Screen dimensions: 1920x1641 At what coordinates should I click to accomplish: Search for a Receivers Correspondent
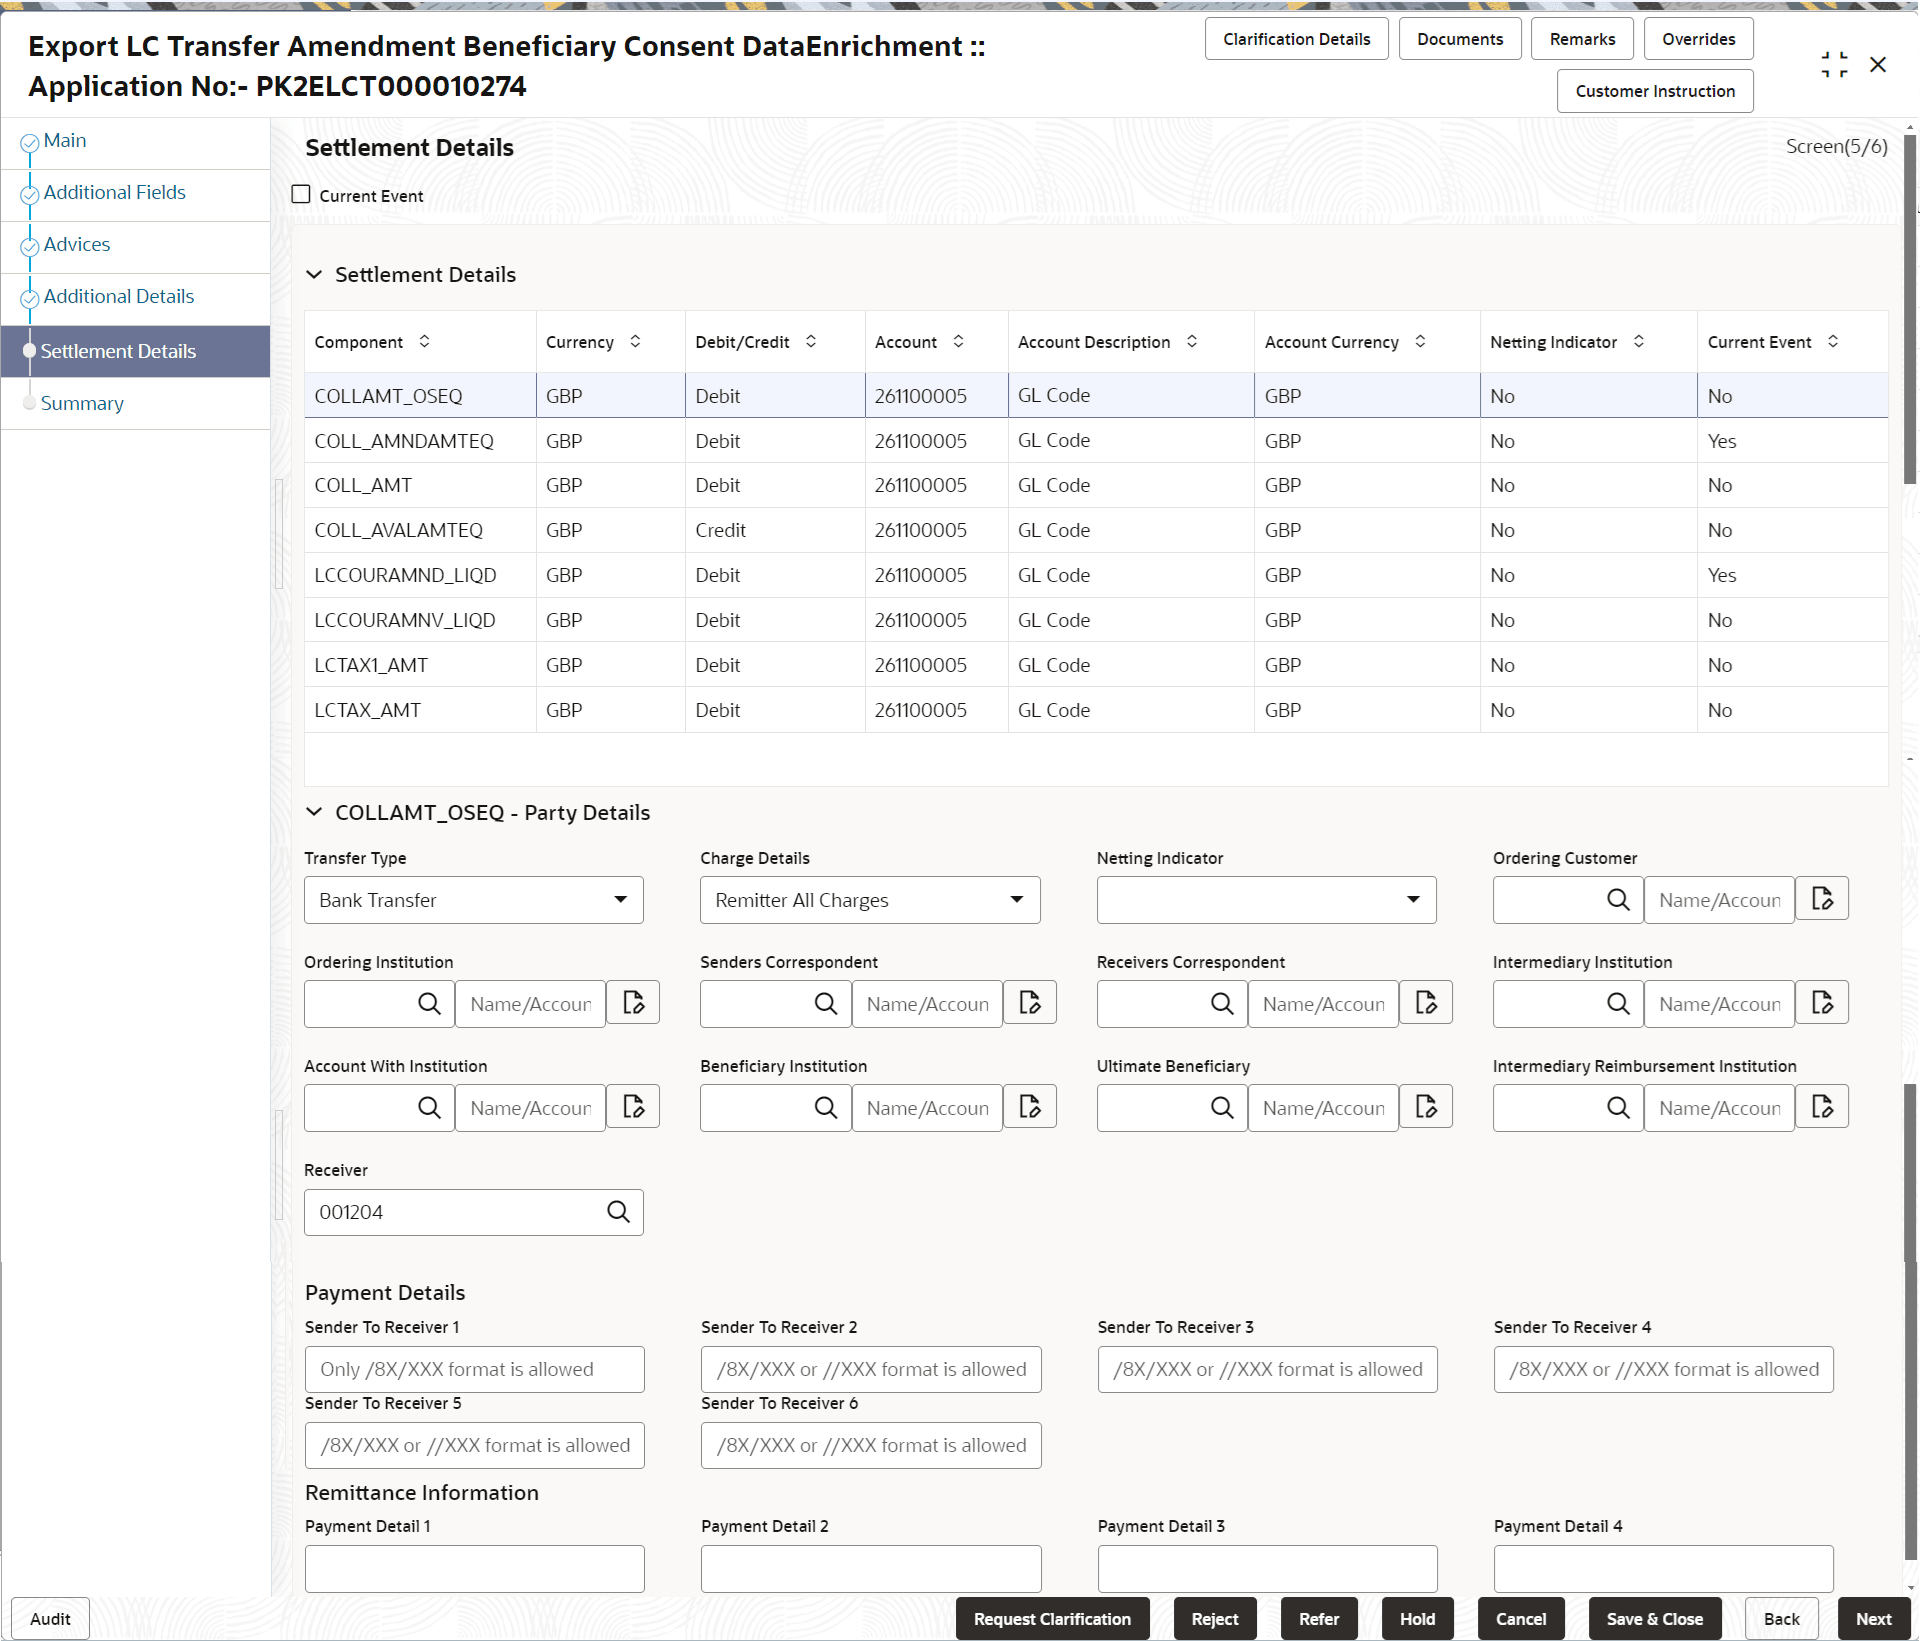click(1222, 1003)
